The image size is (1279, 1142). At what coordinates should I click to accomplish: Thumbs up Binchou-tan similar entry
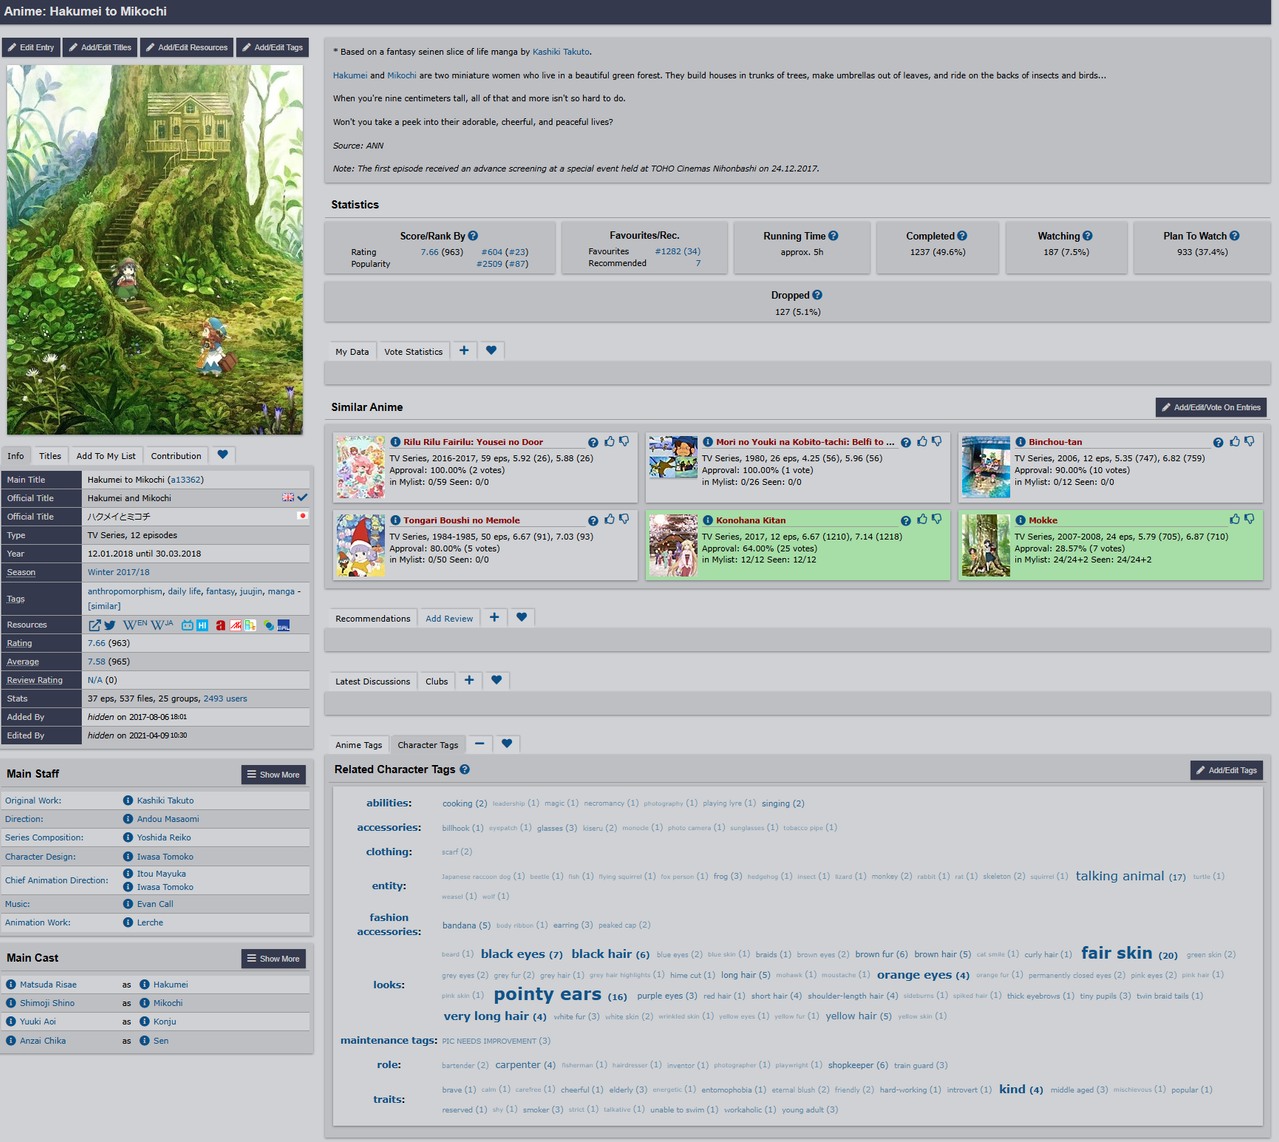click(1235, 441)
